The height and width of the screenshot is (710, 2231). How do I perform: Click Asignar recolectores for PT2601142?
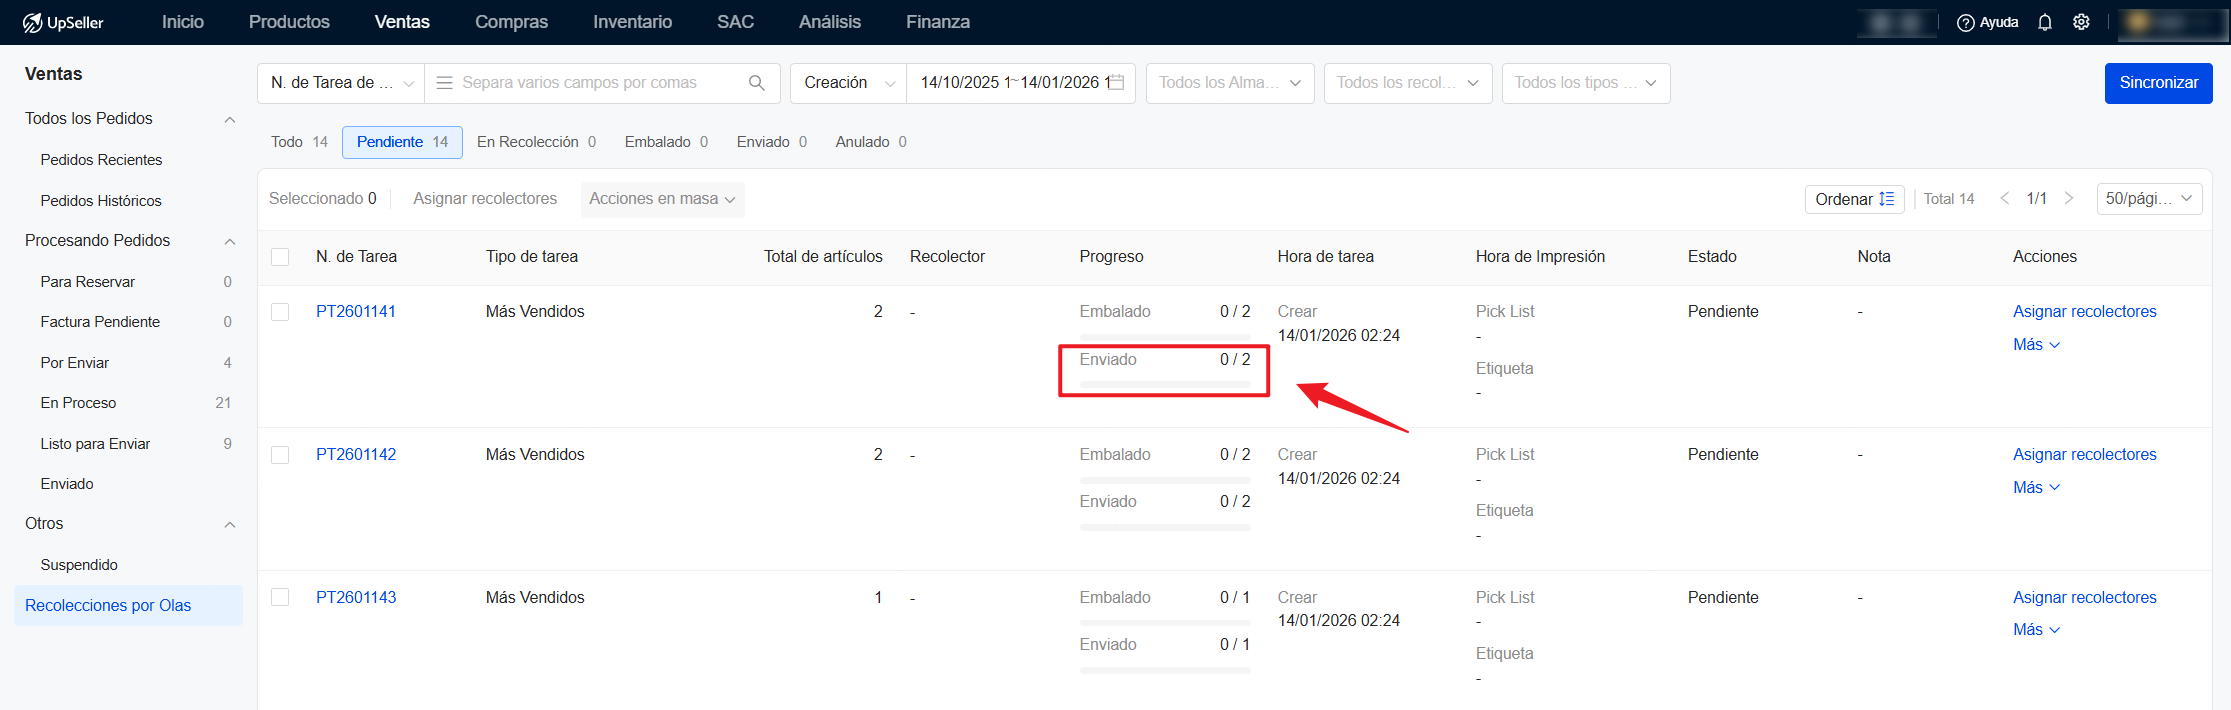(2085, 455)
